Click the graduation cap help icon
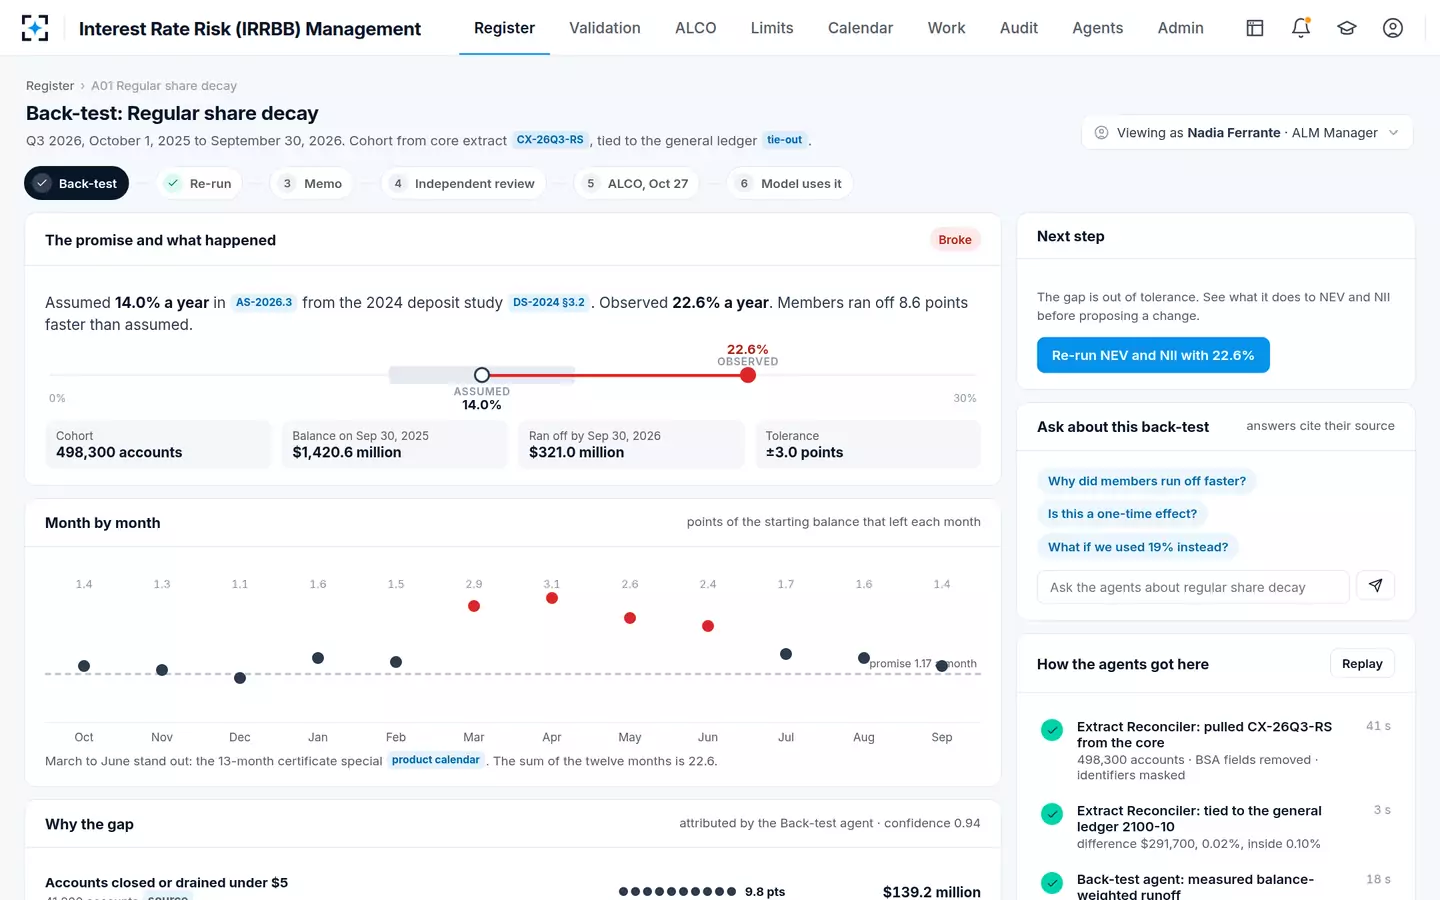The height and width of the screenshot is (900, 1440). 1347,28
